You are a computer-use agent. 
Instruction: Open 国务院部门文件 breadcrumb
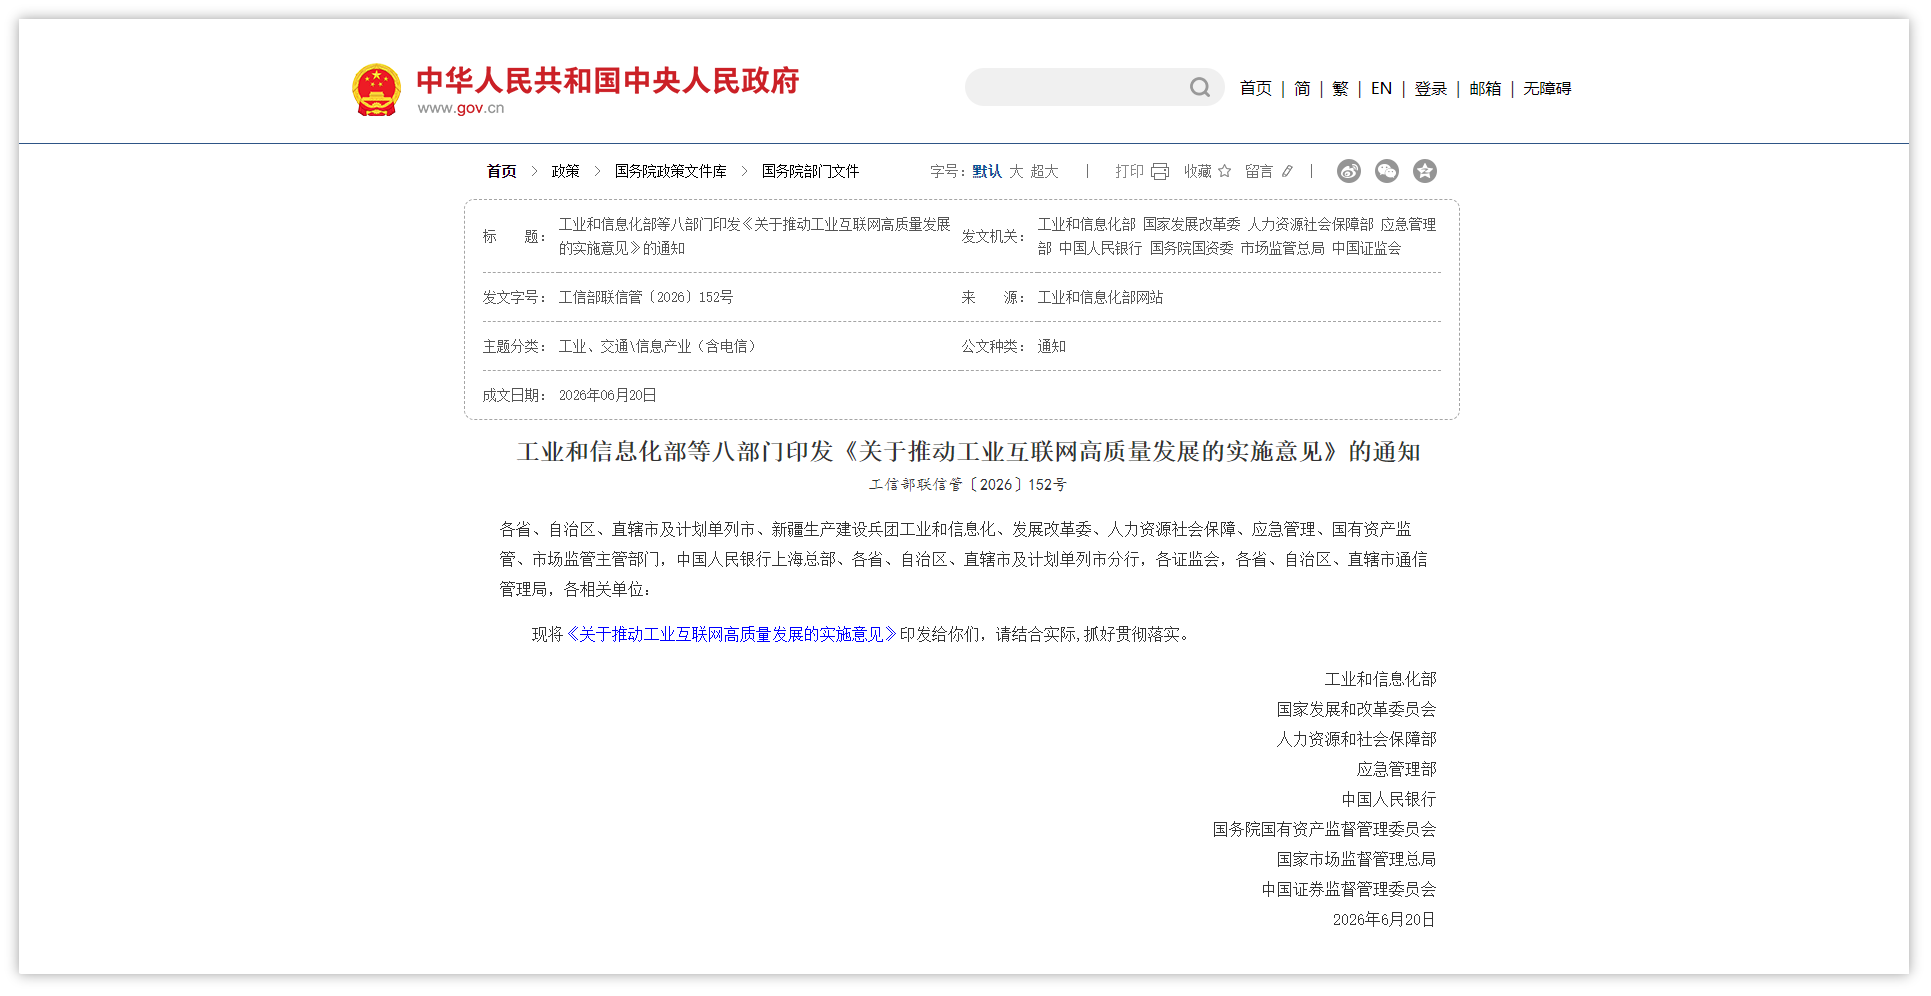point(810,171)
